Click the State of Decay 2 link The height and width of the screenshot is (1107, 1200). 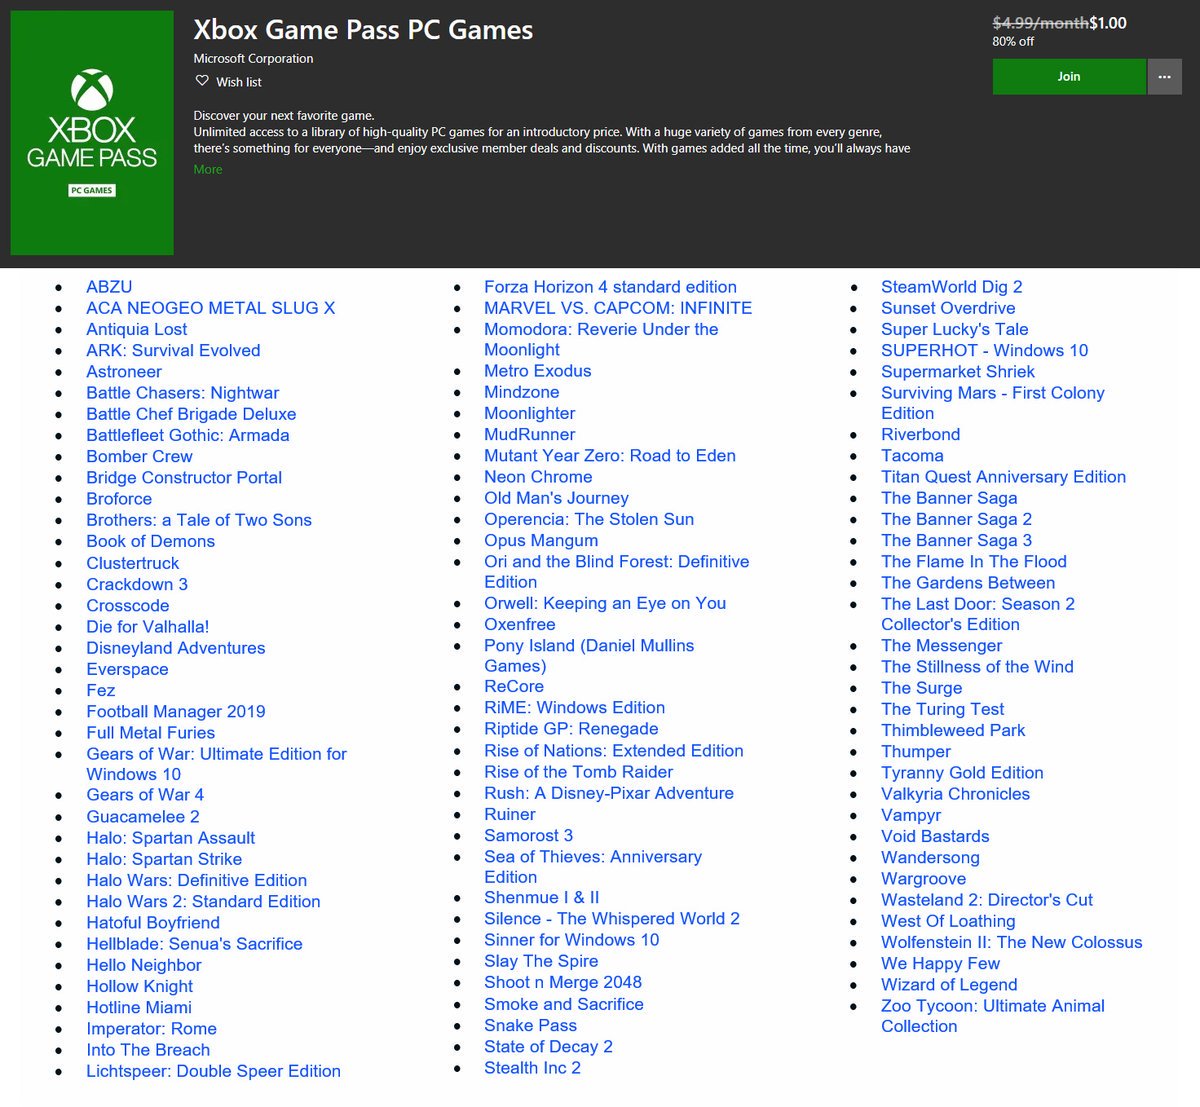(548, 1047)
